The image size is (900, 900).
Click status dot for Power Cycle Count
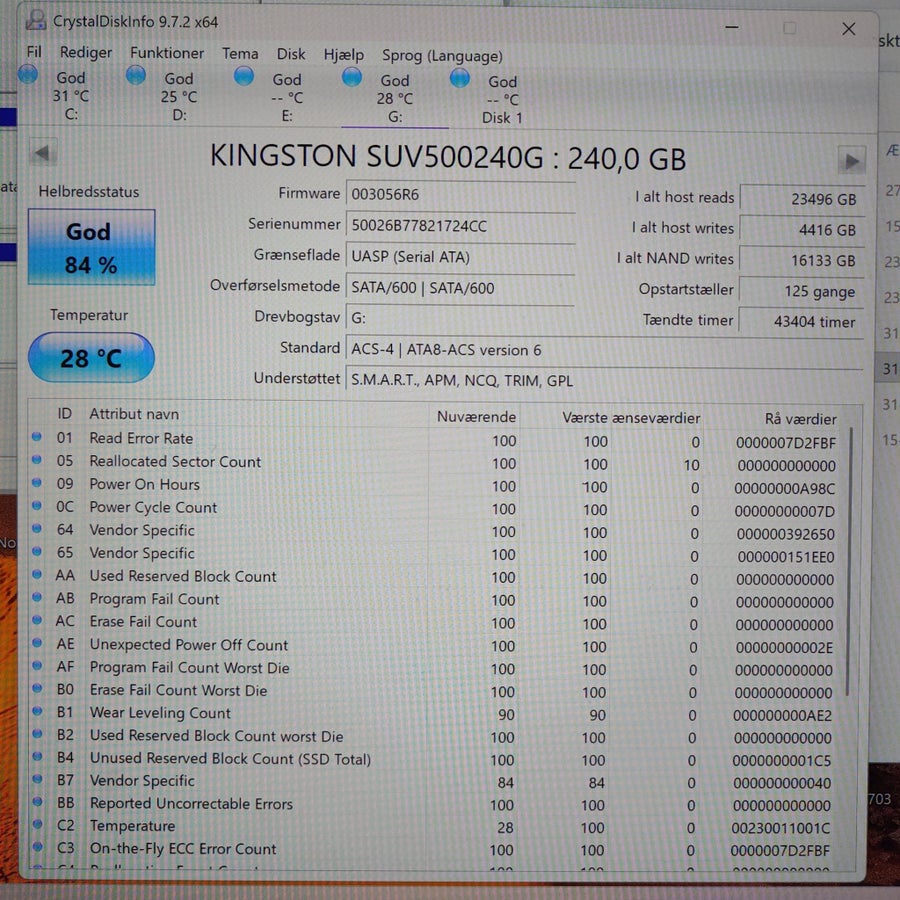pos(37,505)
